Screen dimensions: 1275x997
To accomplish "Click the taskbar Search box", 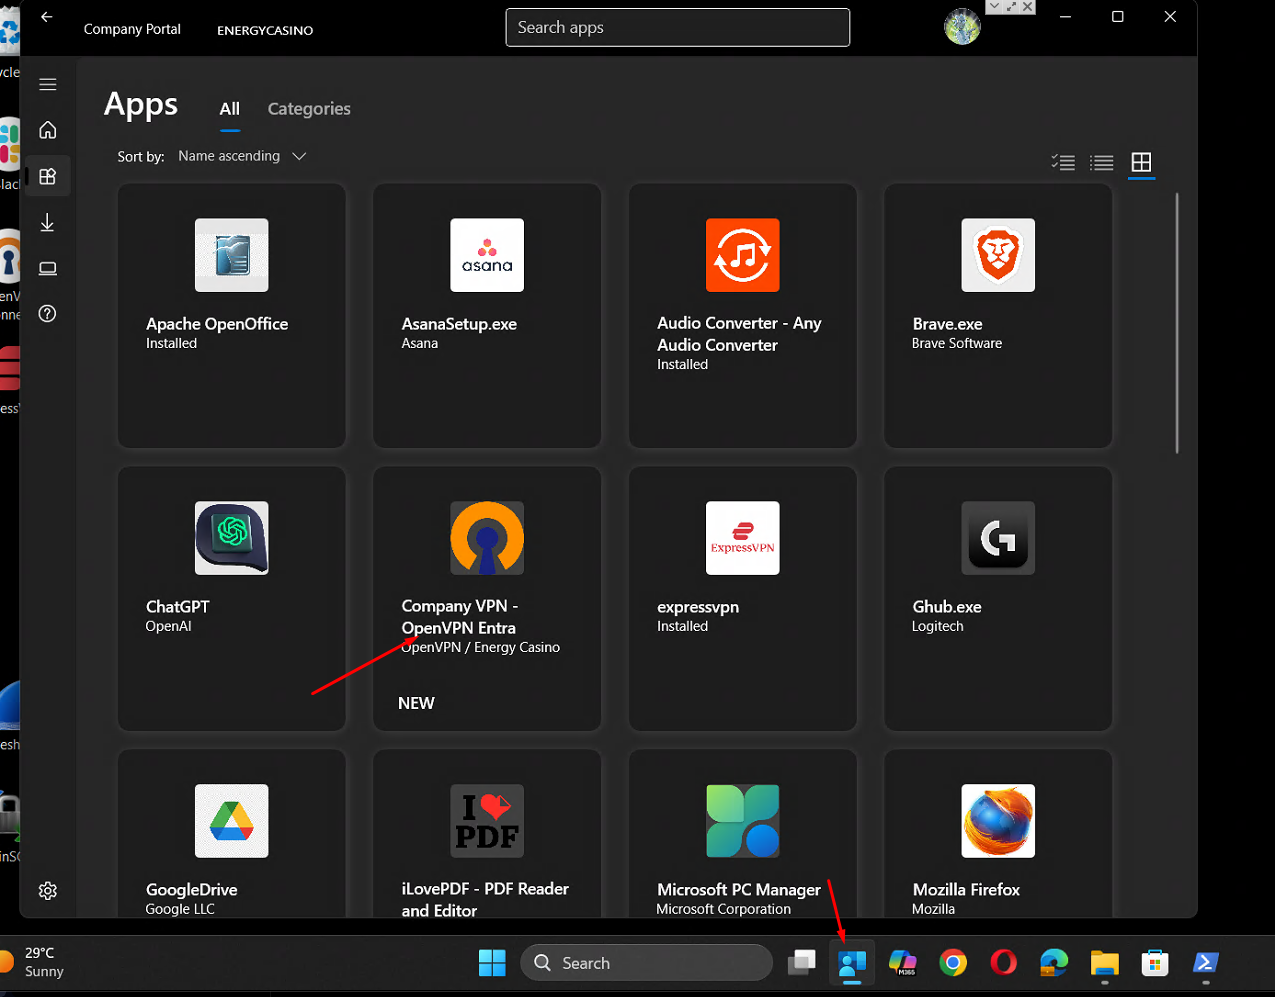I will pyautogui.click(x=647, y=963).
